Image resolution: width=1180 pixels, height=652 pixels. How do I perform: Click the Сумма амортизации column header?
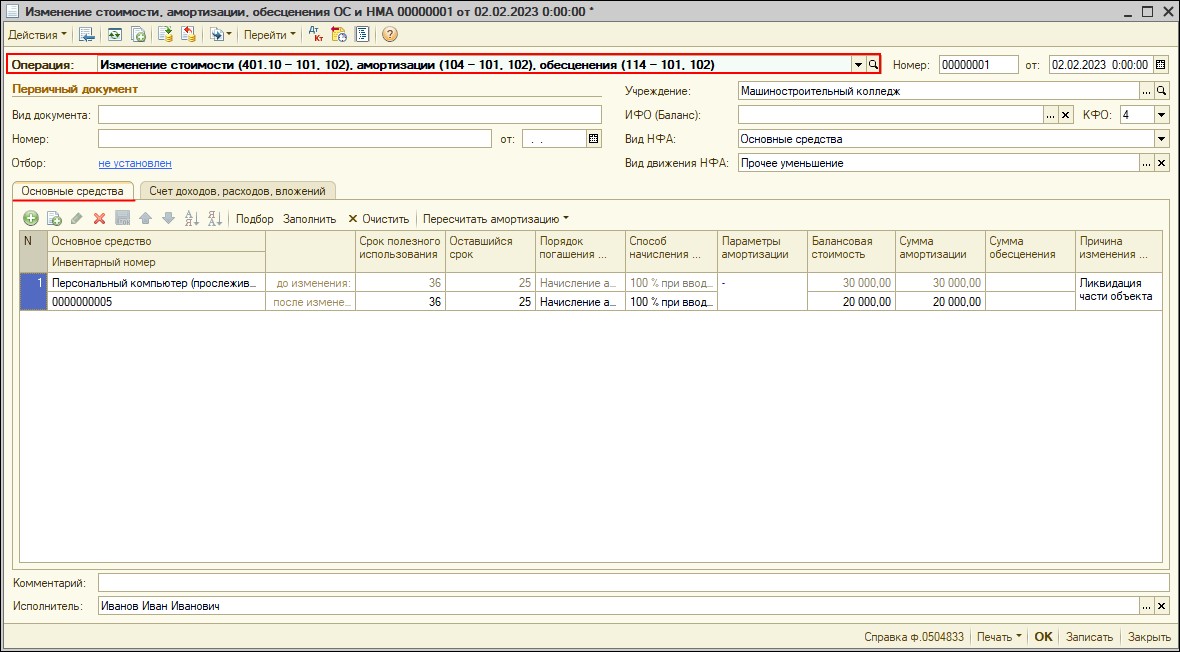pyautogui.click(x=940, y=251)
